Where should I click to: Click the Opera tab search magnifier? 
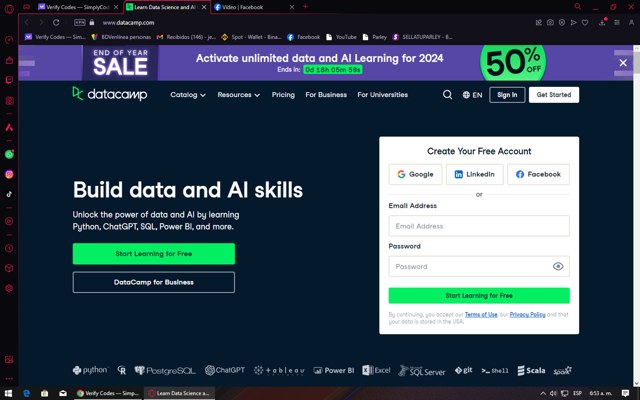[578, 7]
